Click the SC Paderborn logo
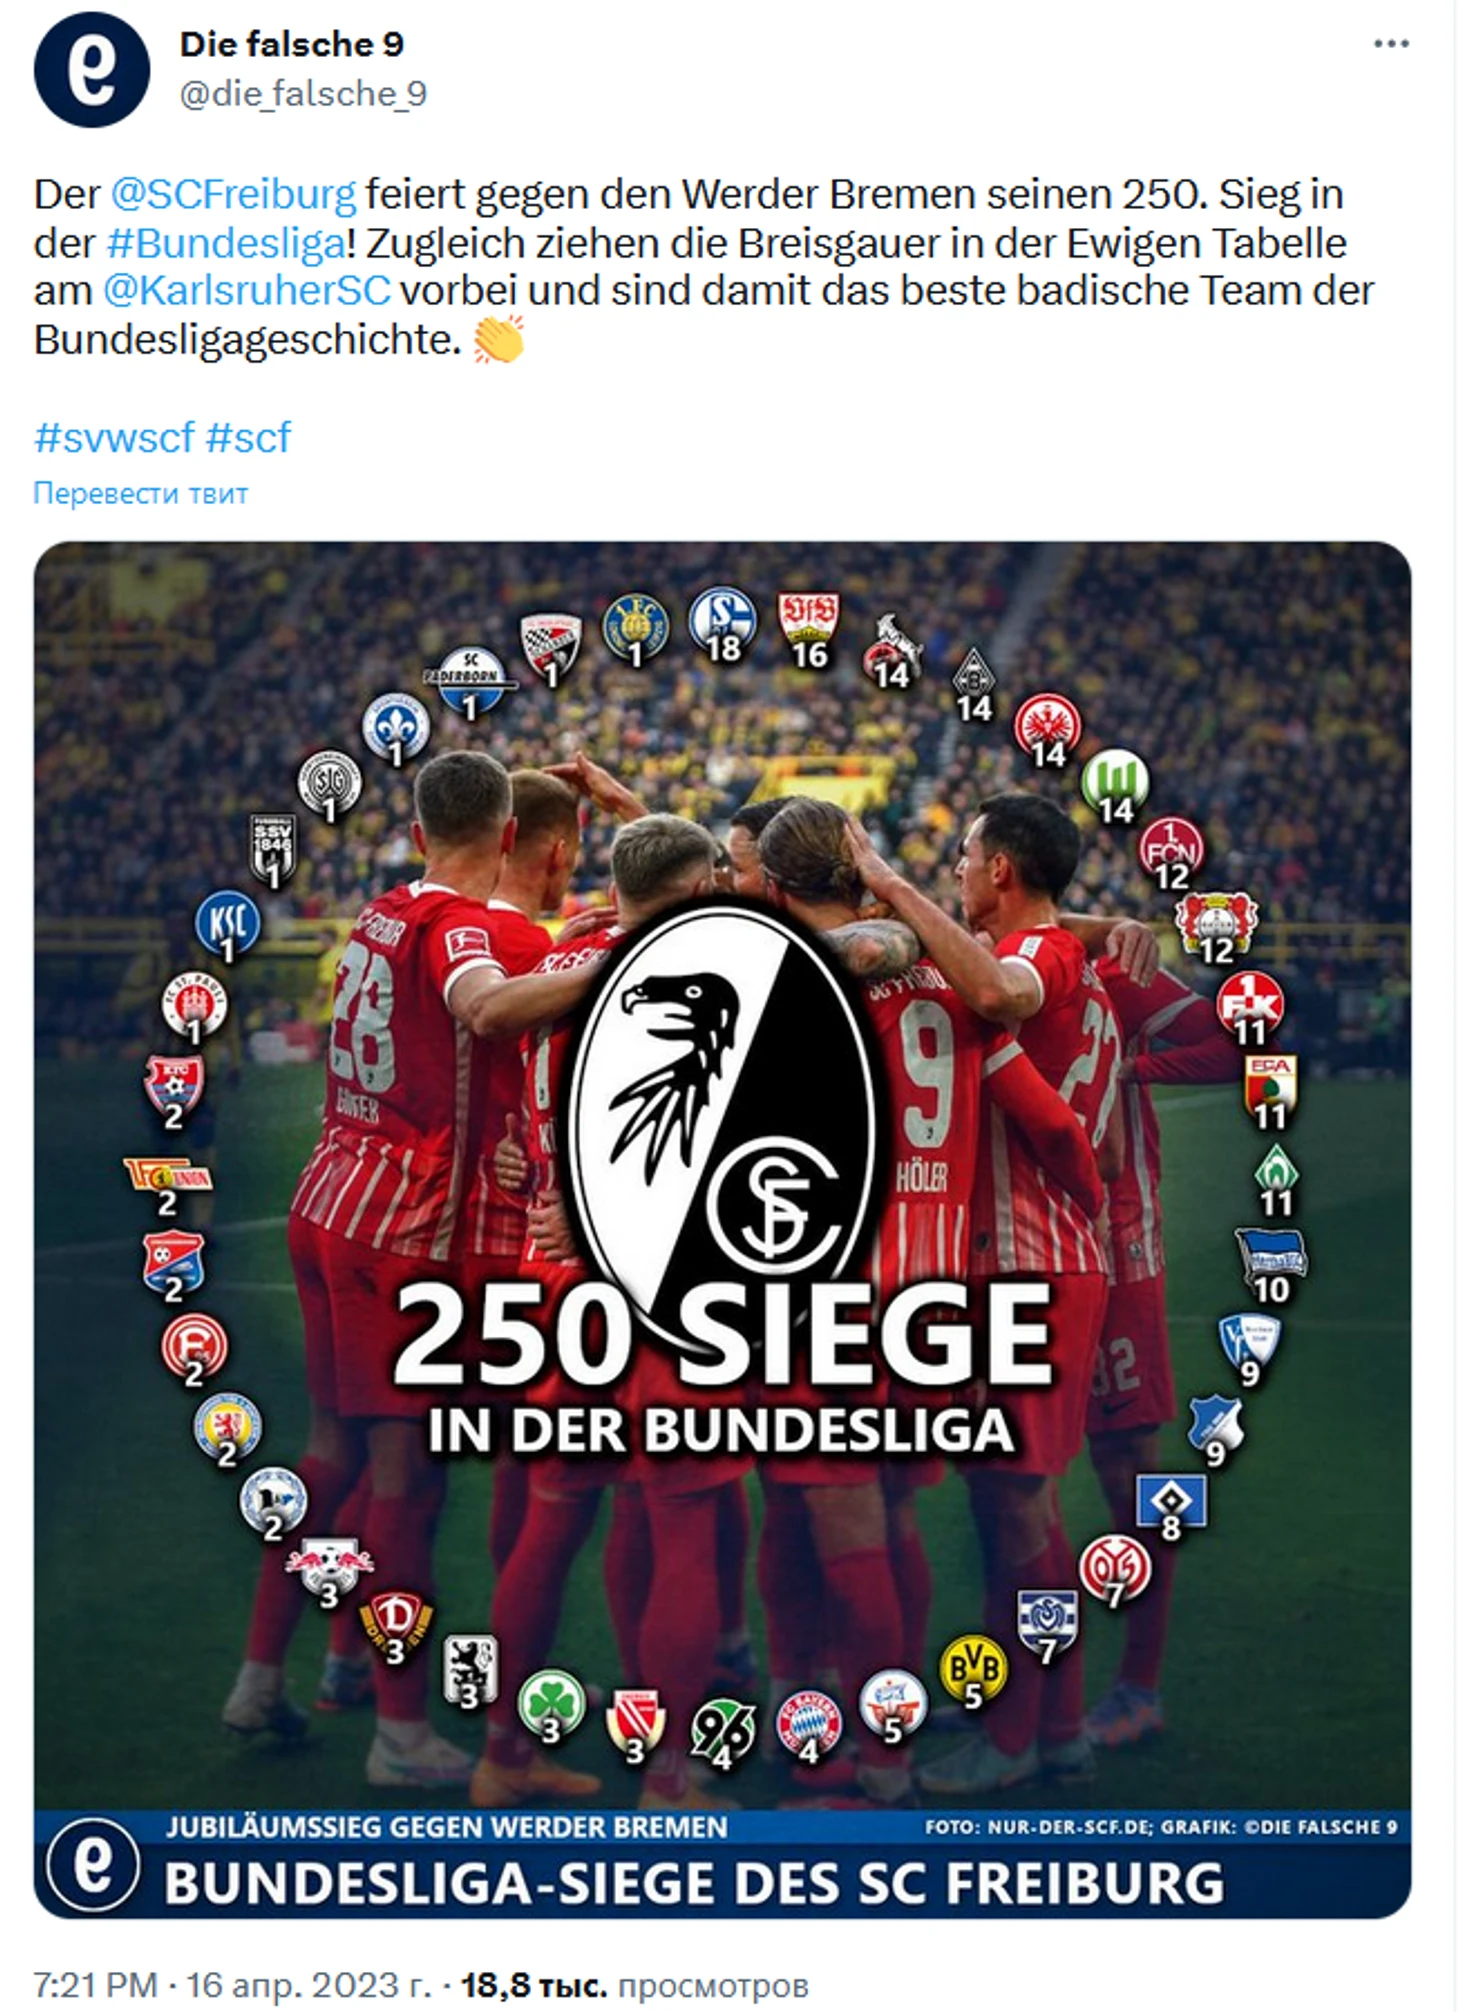This screenshot has height=2012, width=1460. [470, 683]
